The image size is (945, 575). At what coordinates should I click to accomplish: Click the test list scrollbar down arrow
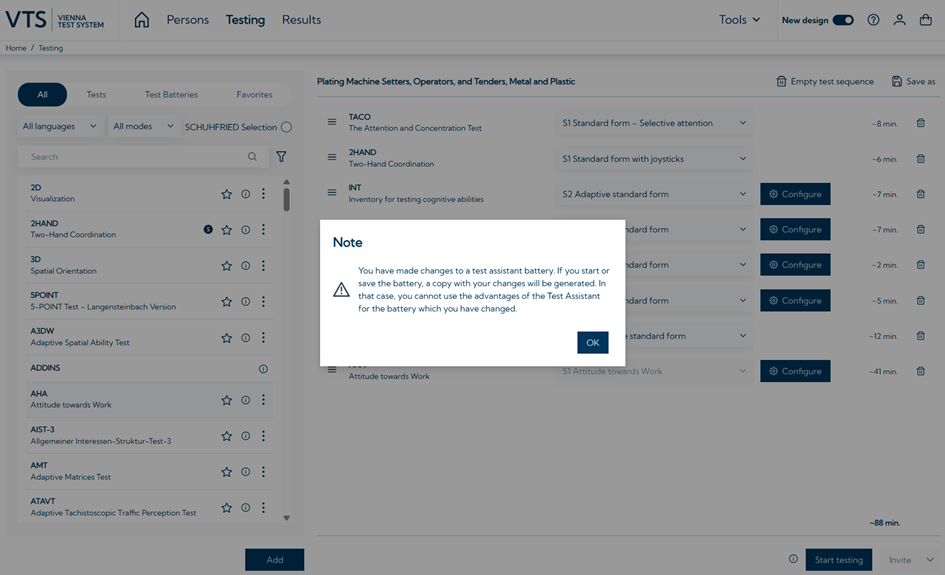coord(286,518)
